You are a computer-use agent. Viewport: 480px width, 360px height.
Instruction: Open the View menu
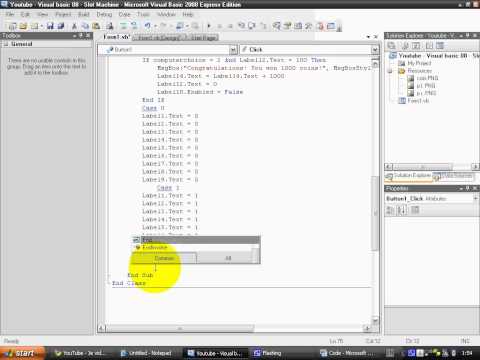[x=42, y=14]
